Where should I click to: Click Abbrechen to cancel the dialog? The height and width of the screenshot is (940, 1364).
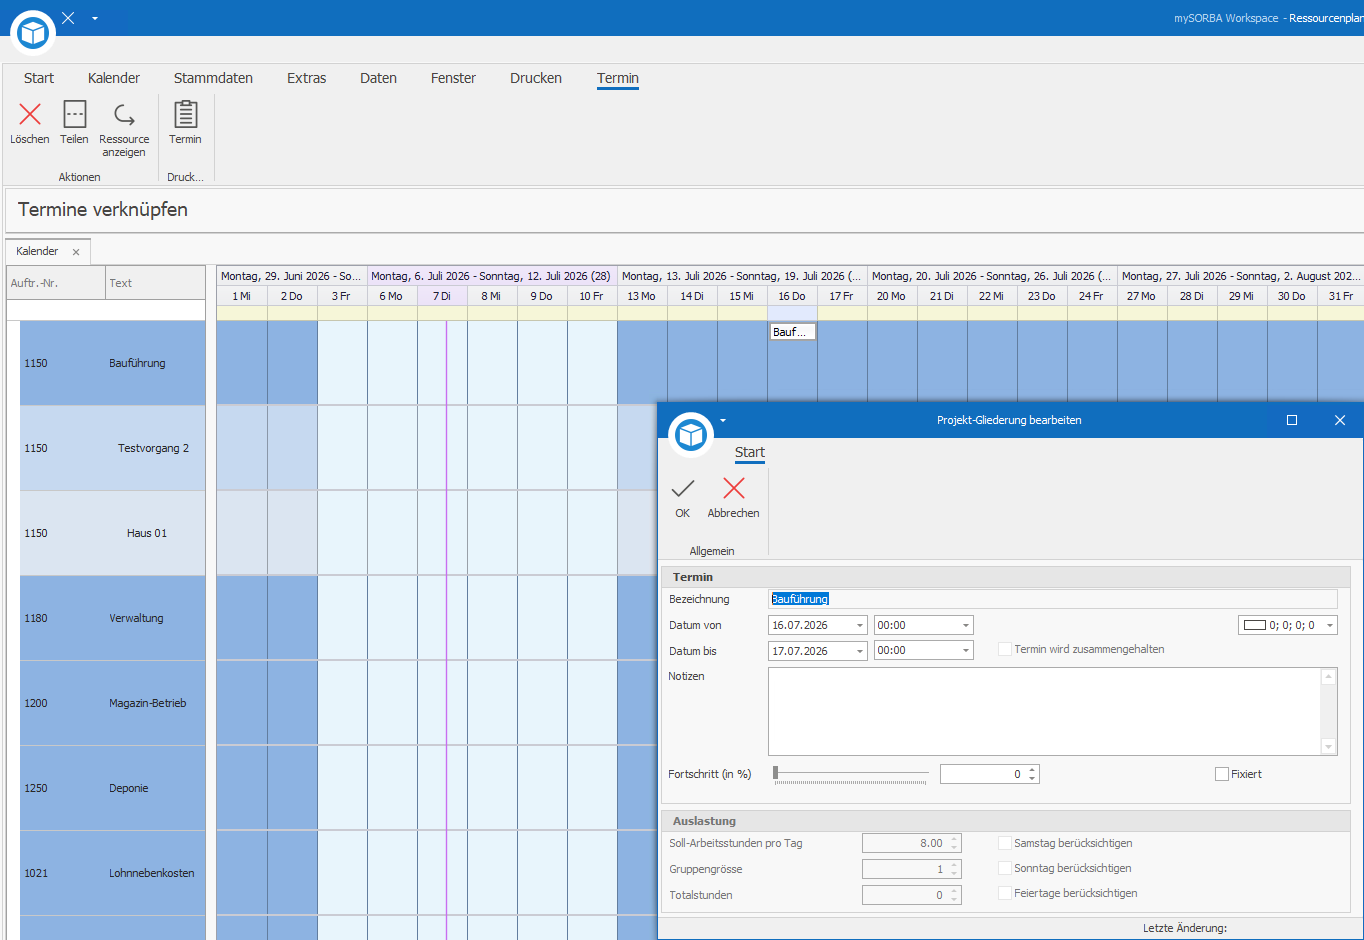coord(734,488)
